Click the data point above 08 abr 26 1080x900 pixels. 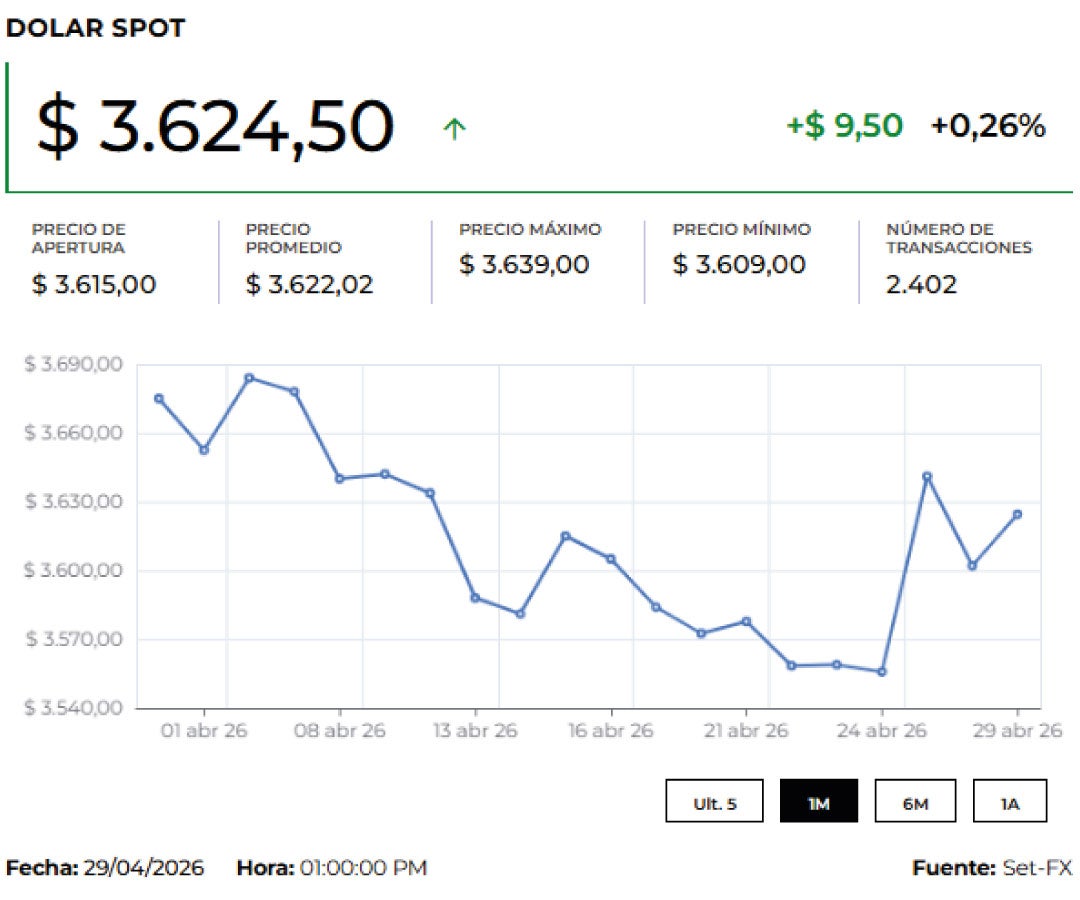point(339,479)
